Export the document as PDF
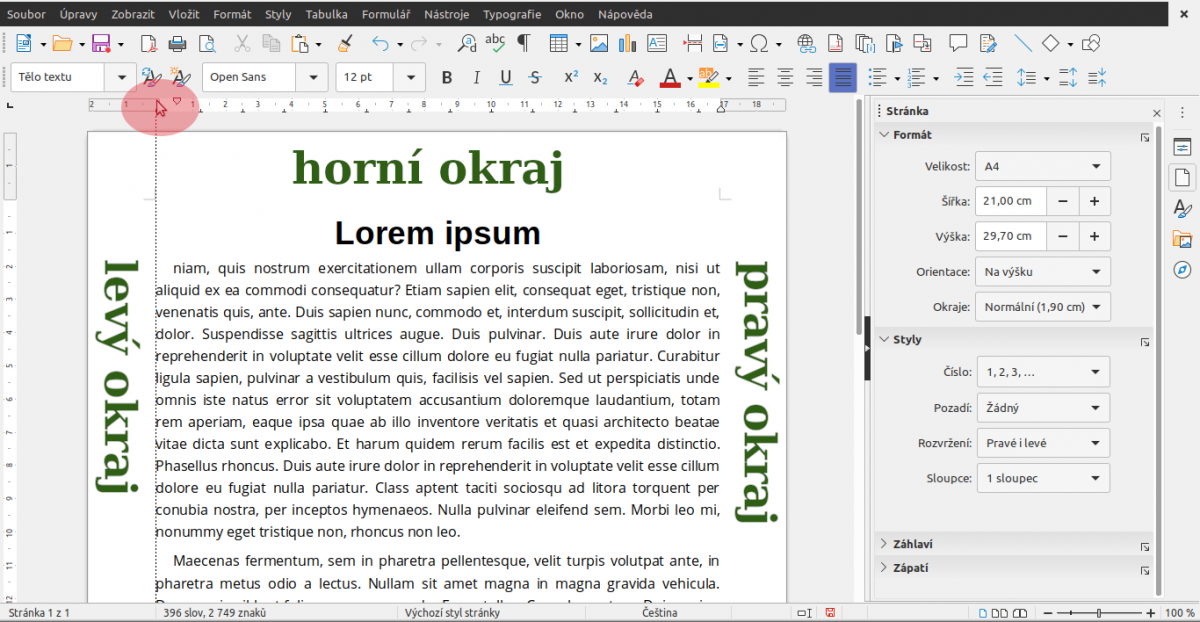Screen dimensions: 1200x622 point(149,44)
